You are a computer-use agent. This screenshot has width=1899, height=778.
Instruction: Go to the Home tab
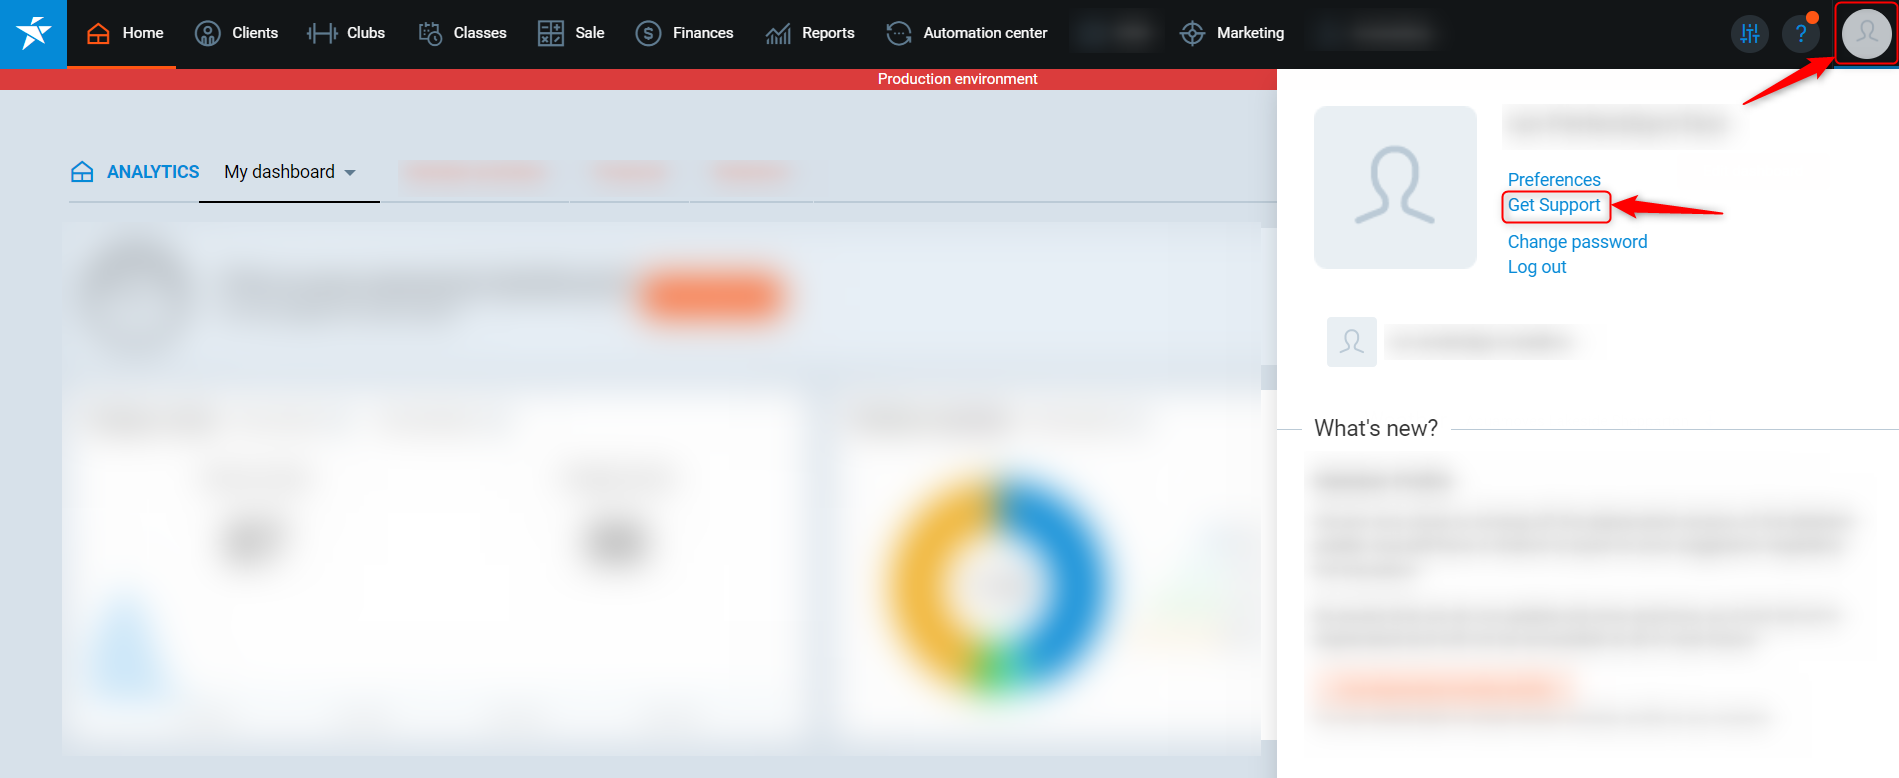pos(125,33)
